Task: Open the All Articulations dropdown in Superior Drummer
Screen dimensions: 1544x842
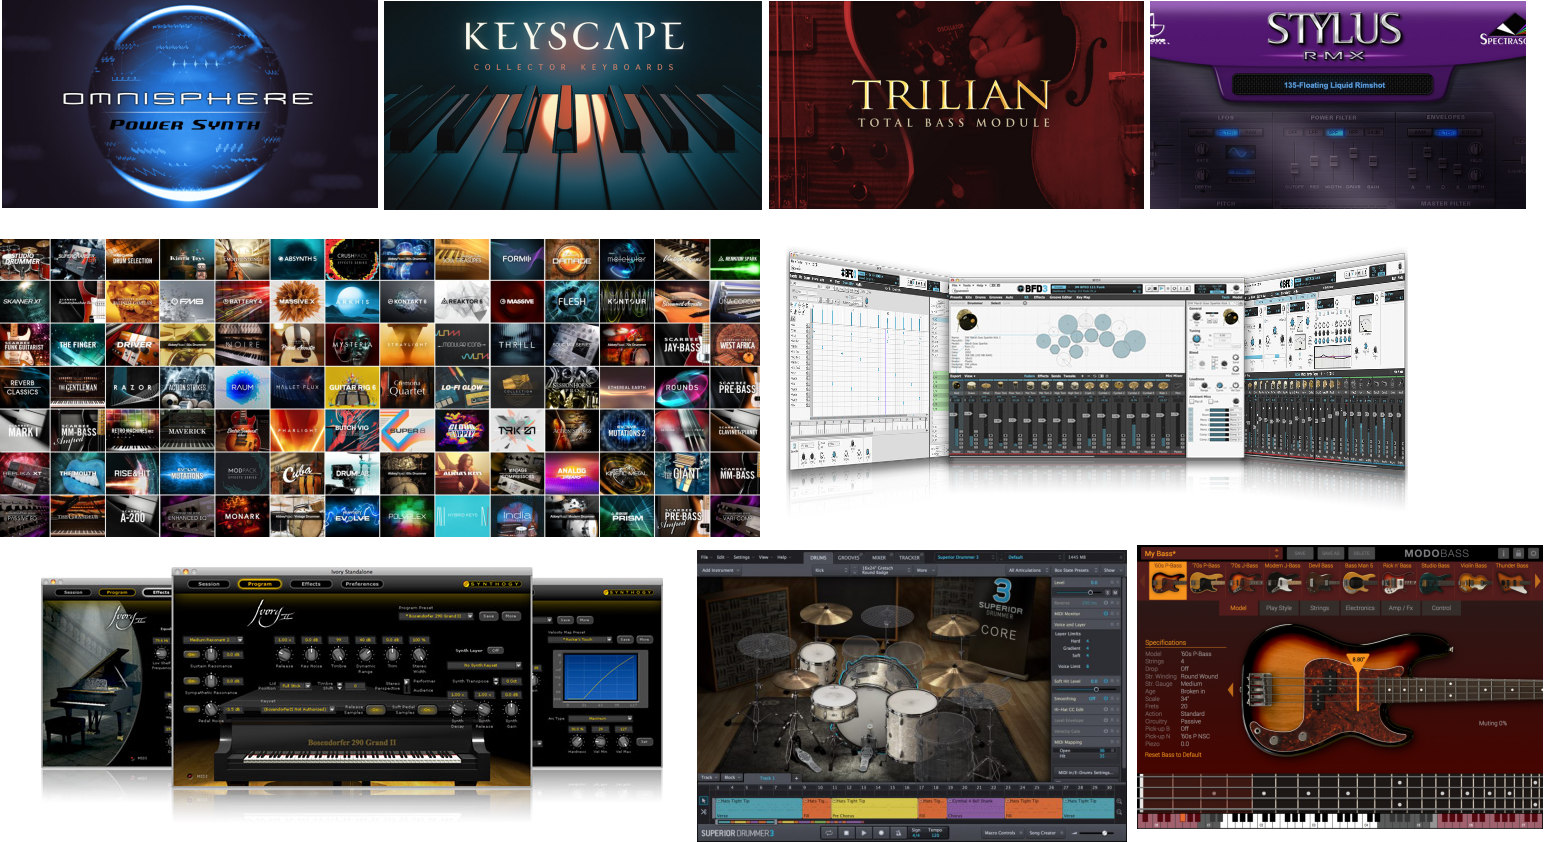Action: point(1028,570)
